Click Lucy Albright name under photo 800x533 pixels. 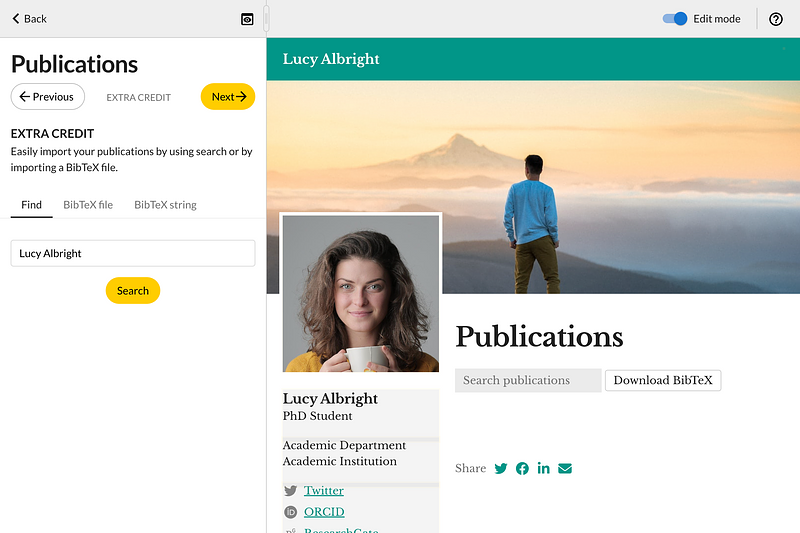[x=330, y=399]
